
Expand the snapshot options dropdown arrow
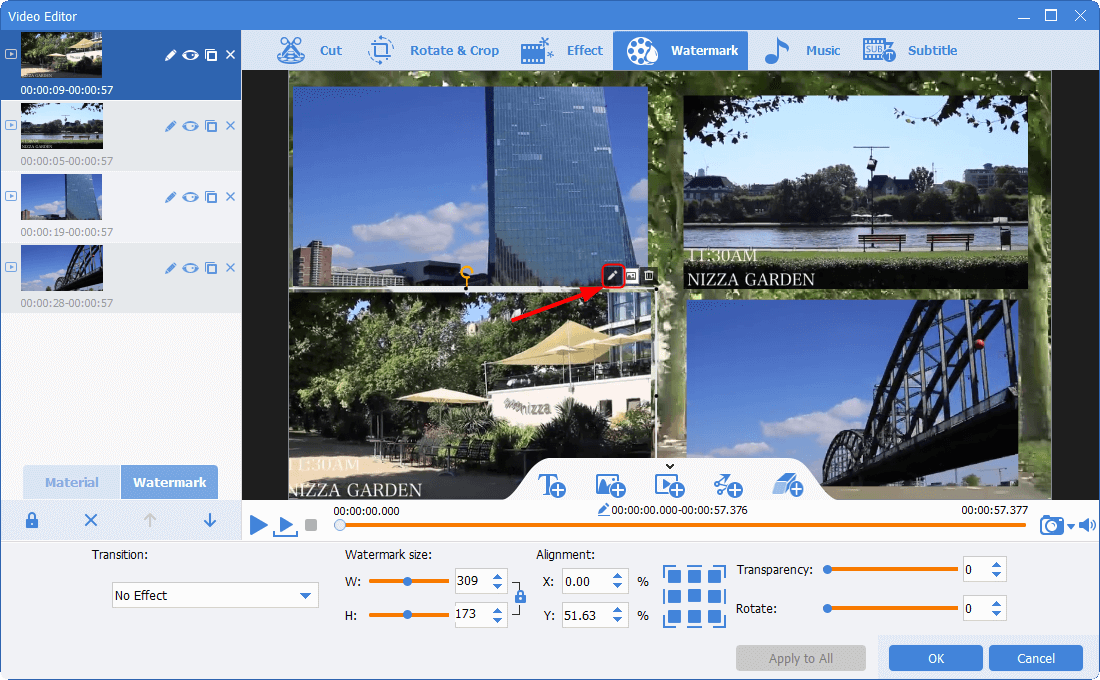1070,526
